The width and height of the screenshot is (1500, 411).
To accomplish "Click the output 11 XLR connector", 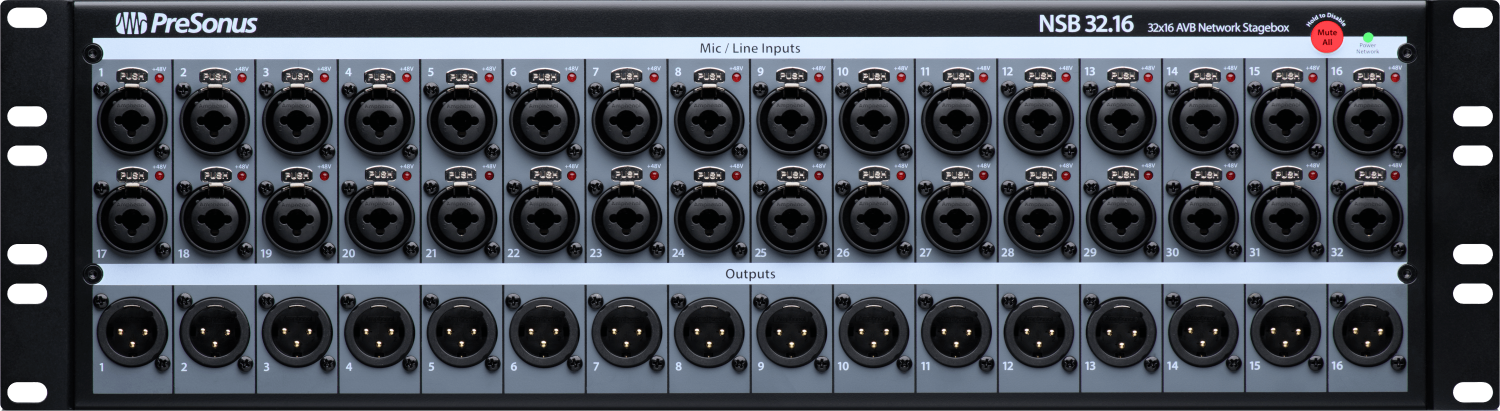I will coord(957,332).
